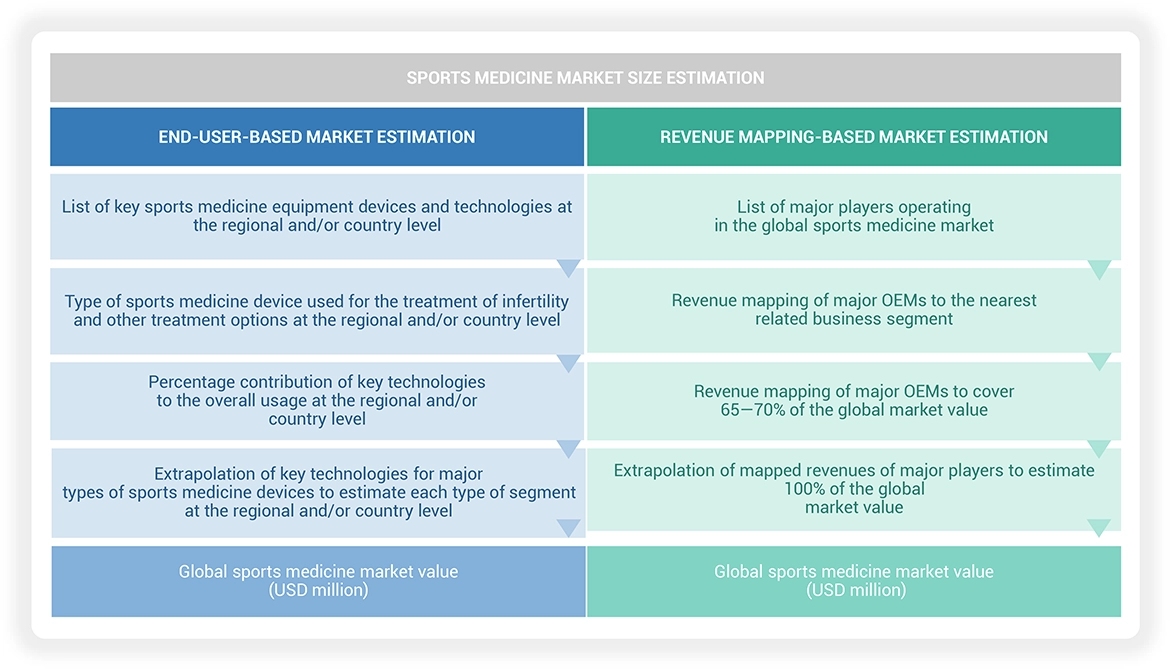
Task: Select the extrapolation of key technologies box
Action: click(317, 492)
